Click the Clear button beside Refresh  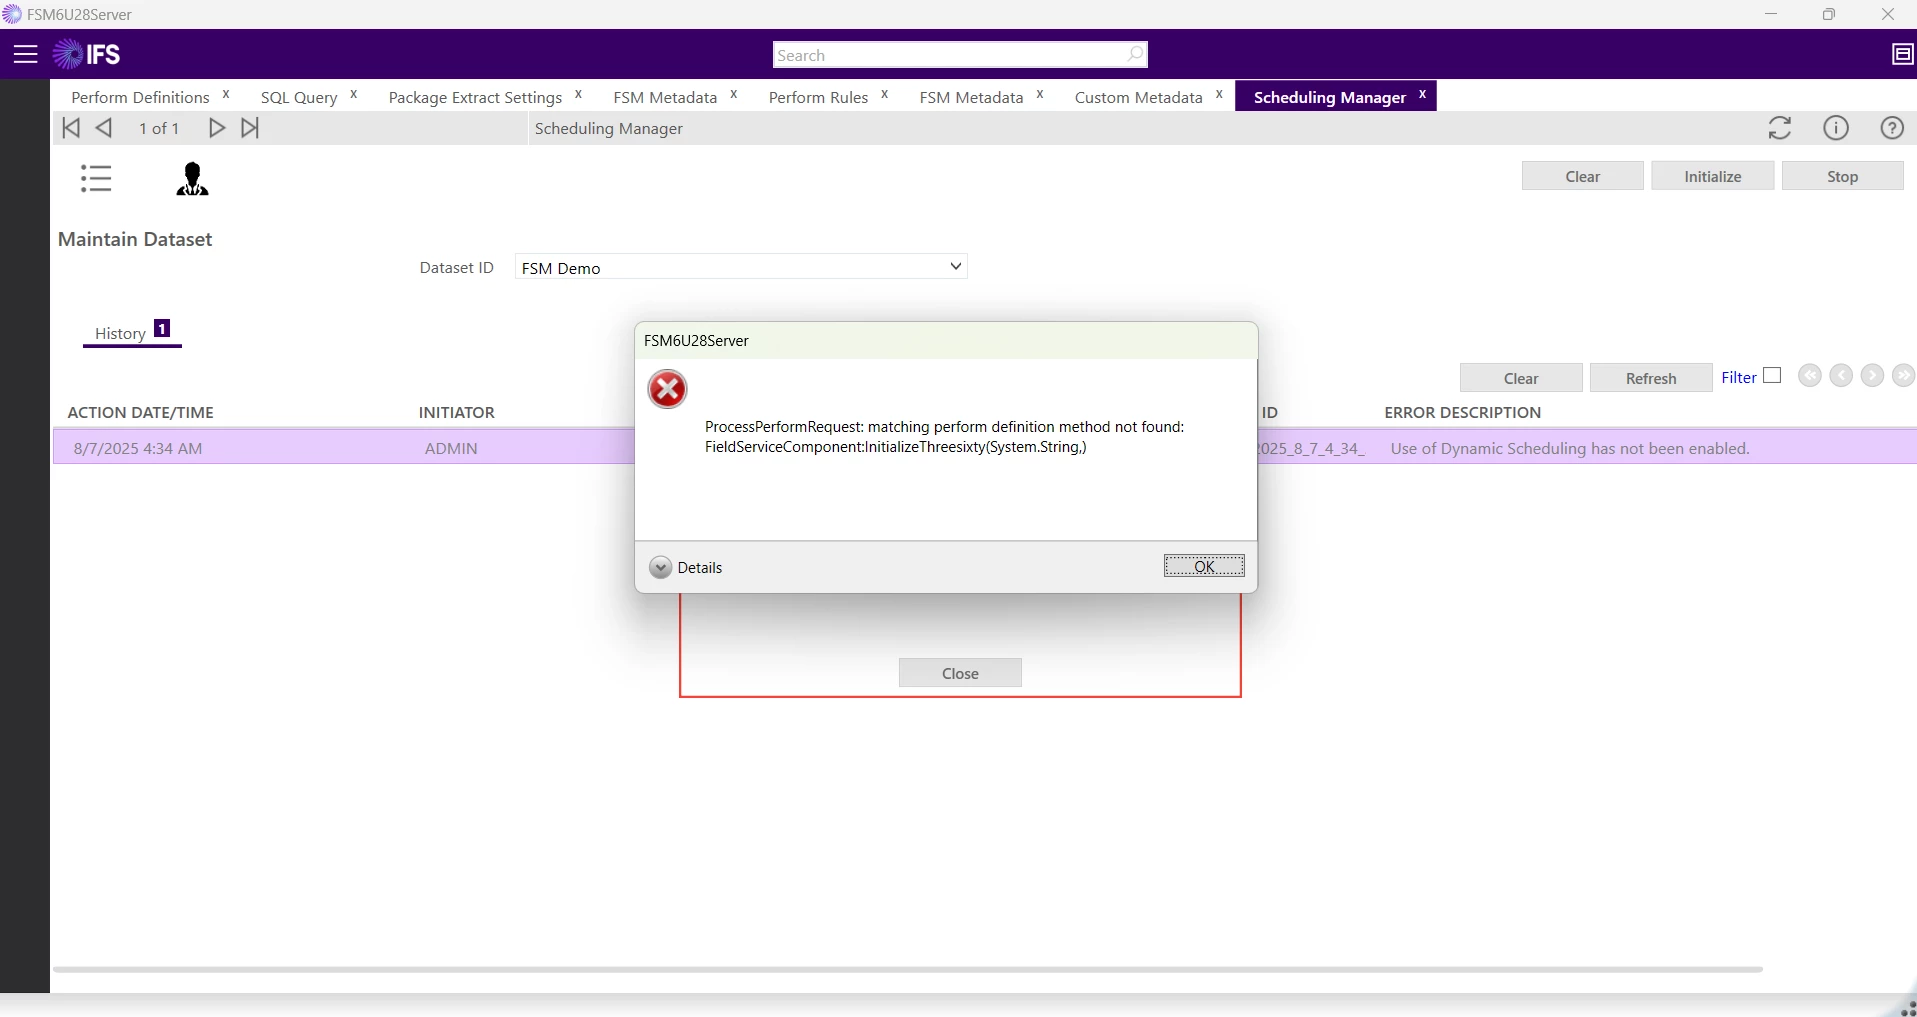(1521, 378)
